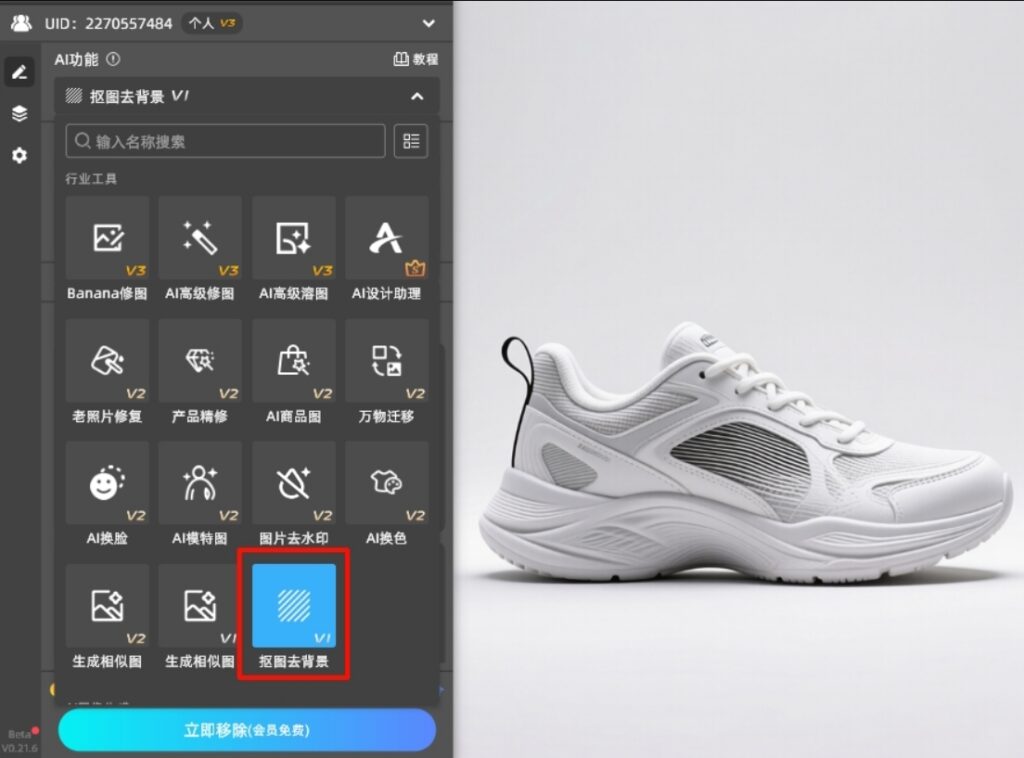This screenshot has height=758, width=1024.
Task: Open the 图片去水印 watermark removal tool
Action: [x=293, y=485]
